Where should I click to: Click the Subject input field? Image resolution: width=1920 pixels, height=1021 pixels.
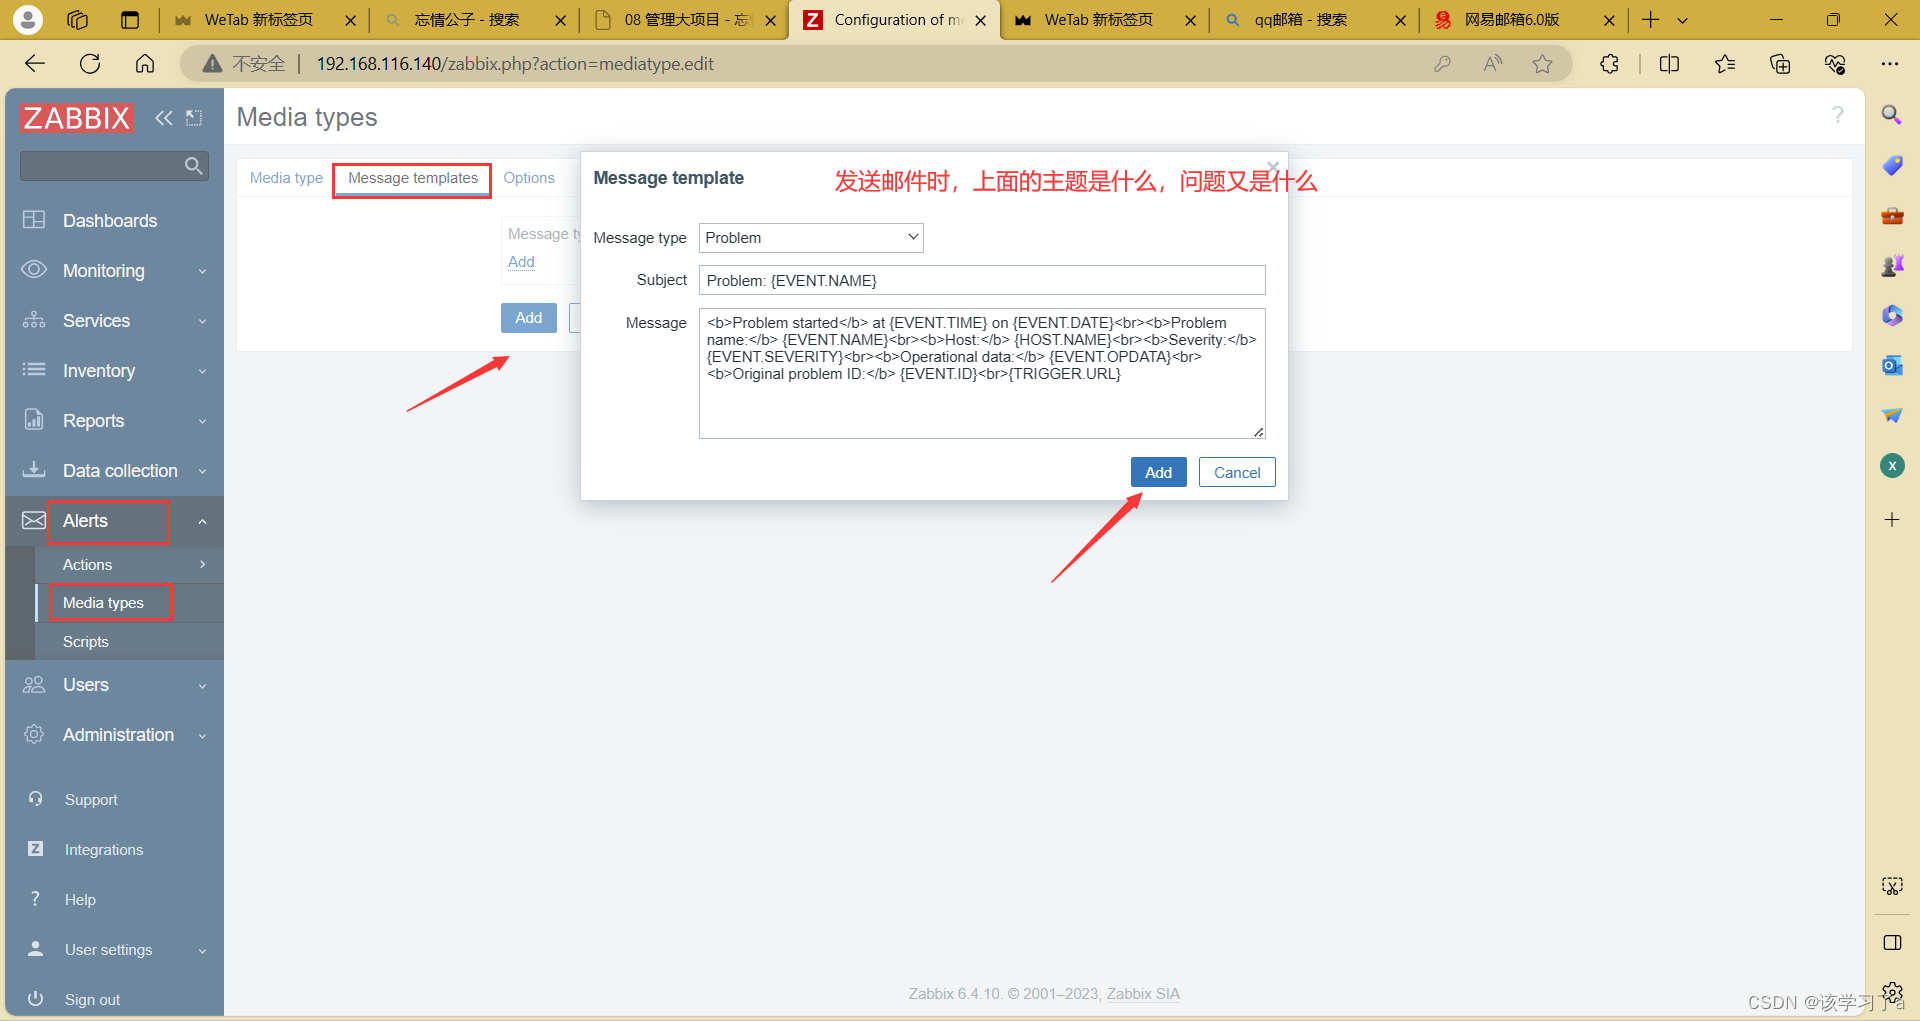[982, 280]
